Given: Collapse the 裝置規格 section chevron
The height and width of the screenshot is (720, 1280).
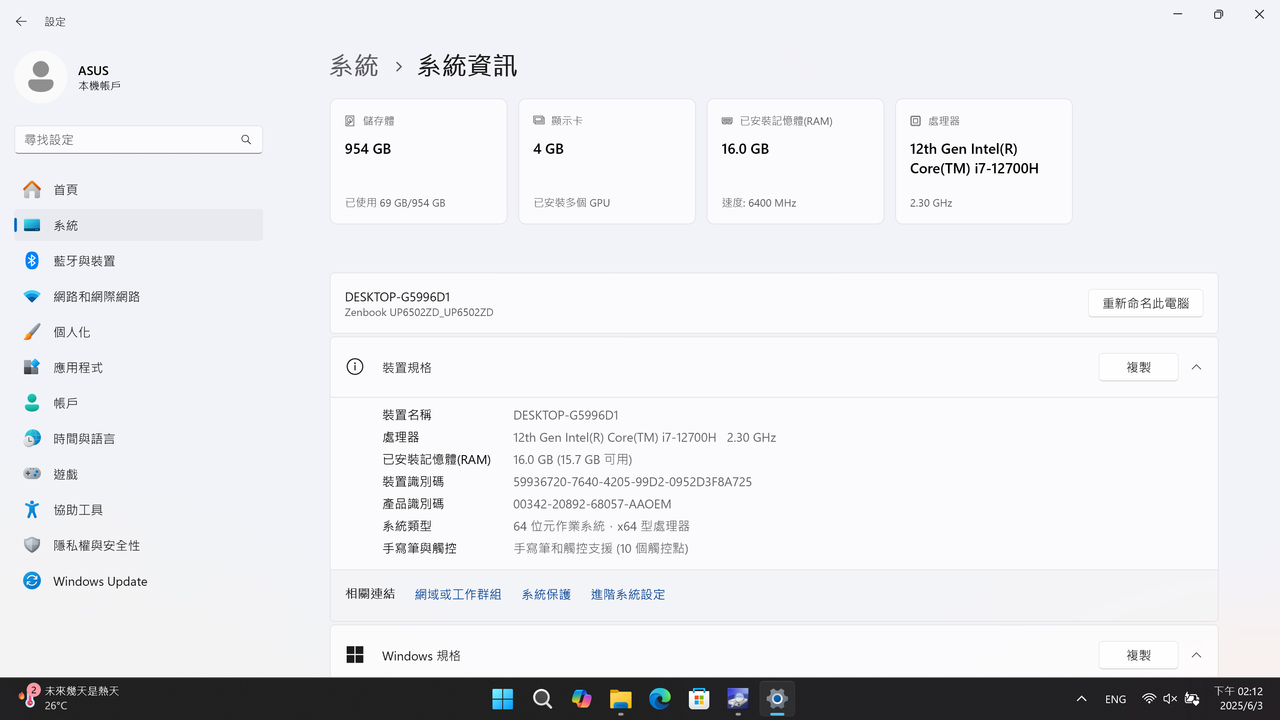Looking at the screenshot, I should pyautogui.click(x=1196, y=367).
